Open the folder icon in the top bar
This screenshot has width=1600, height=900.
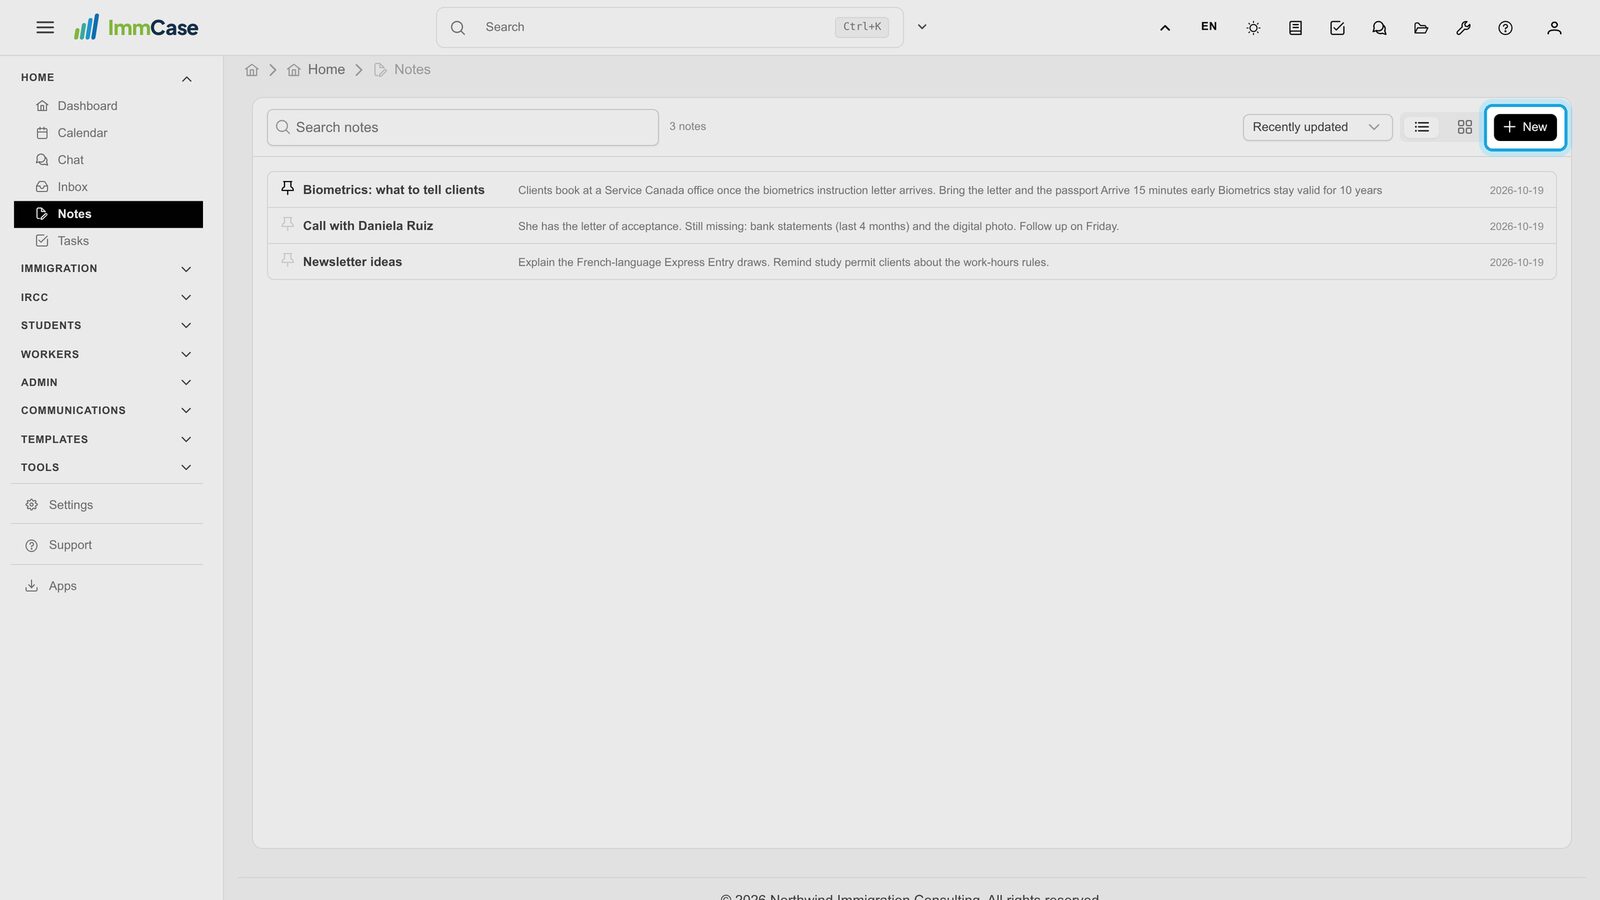[1421, 28]
